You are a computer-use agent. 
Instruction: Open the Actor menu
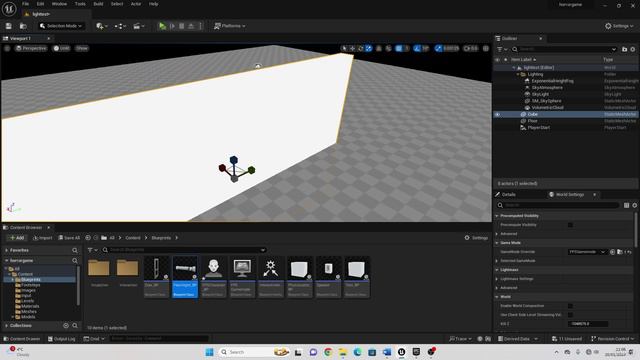coord(136,4)
